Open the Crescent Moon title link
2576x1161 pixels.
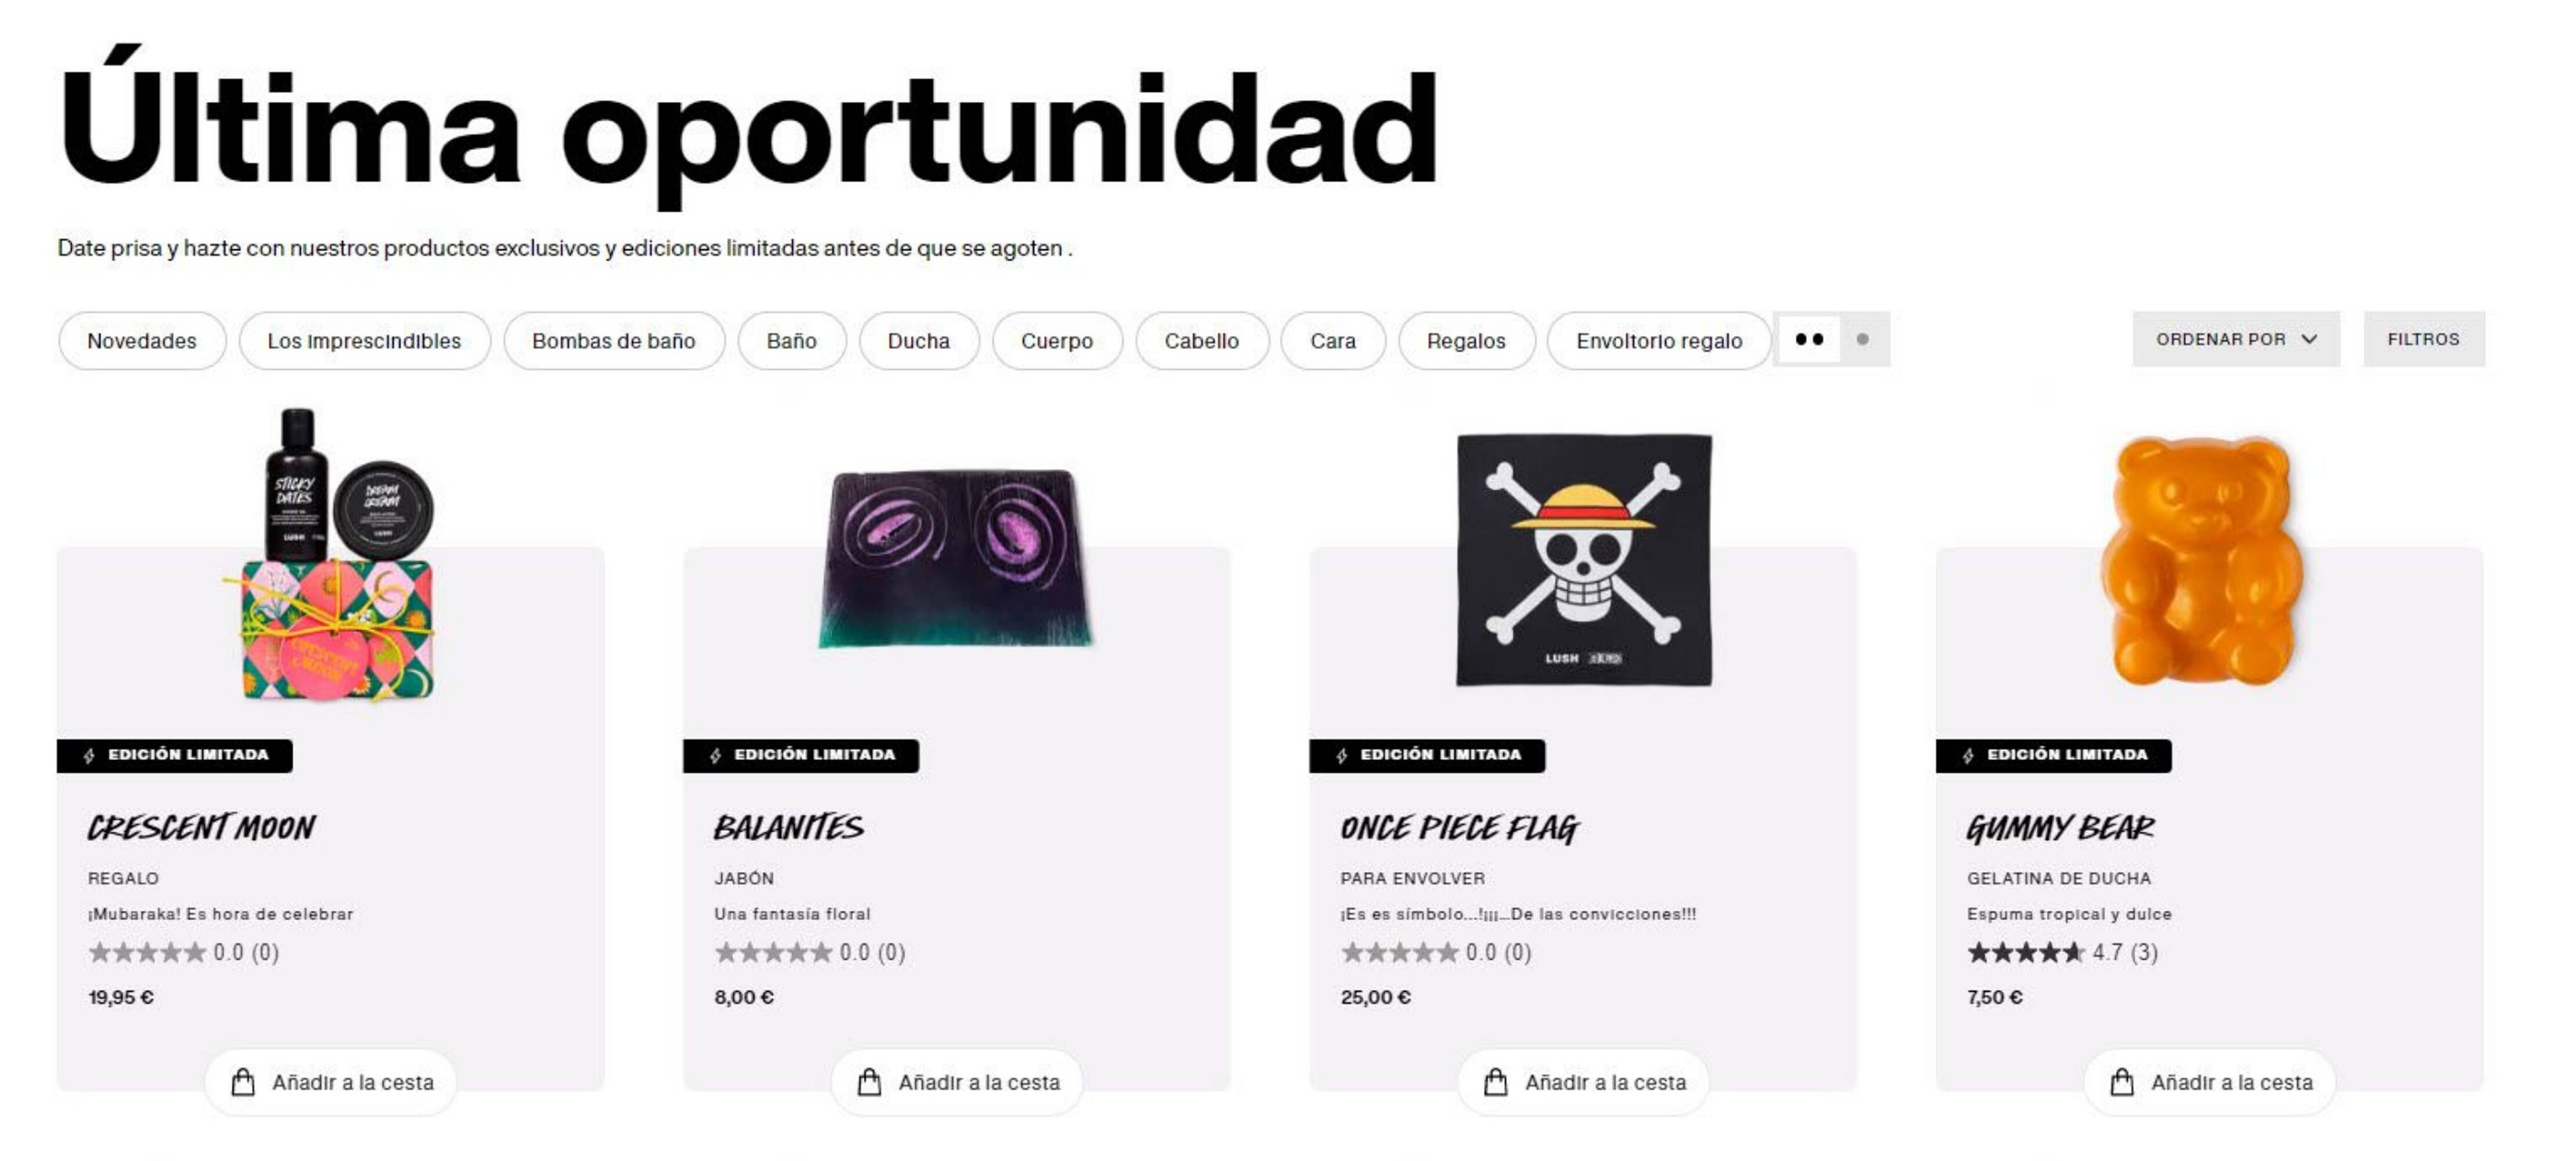coord(201,828)
